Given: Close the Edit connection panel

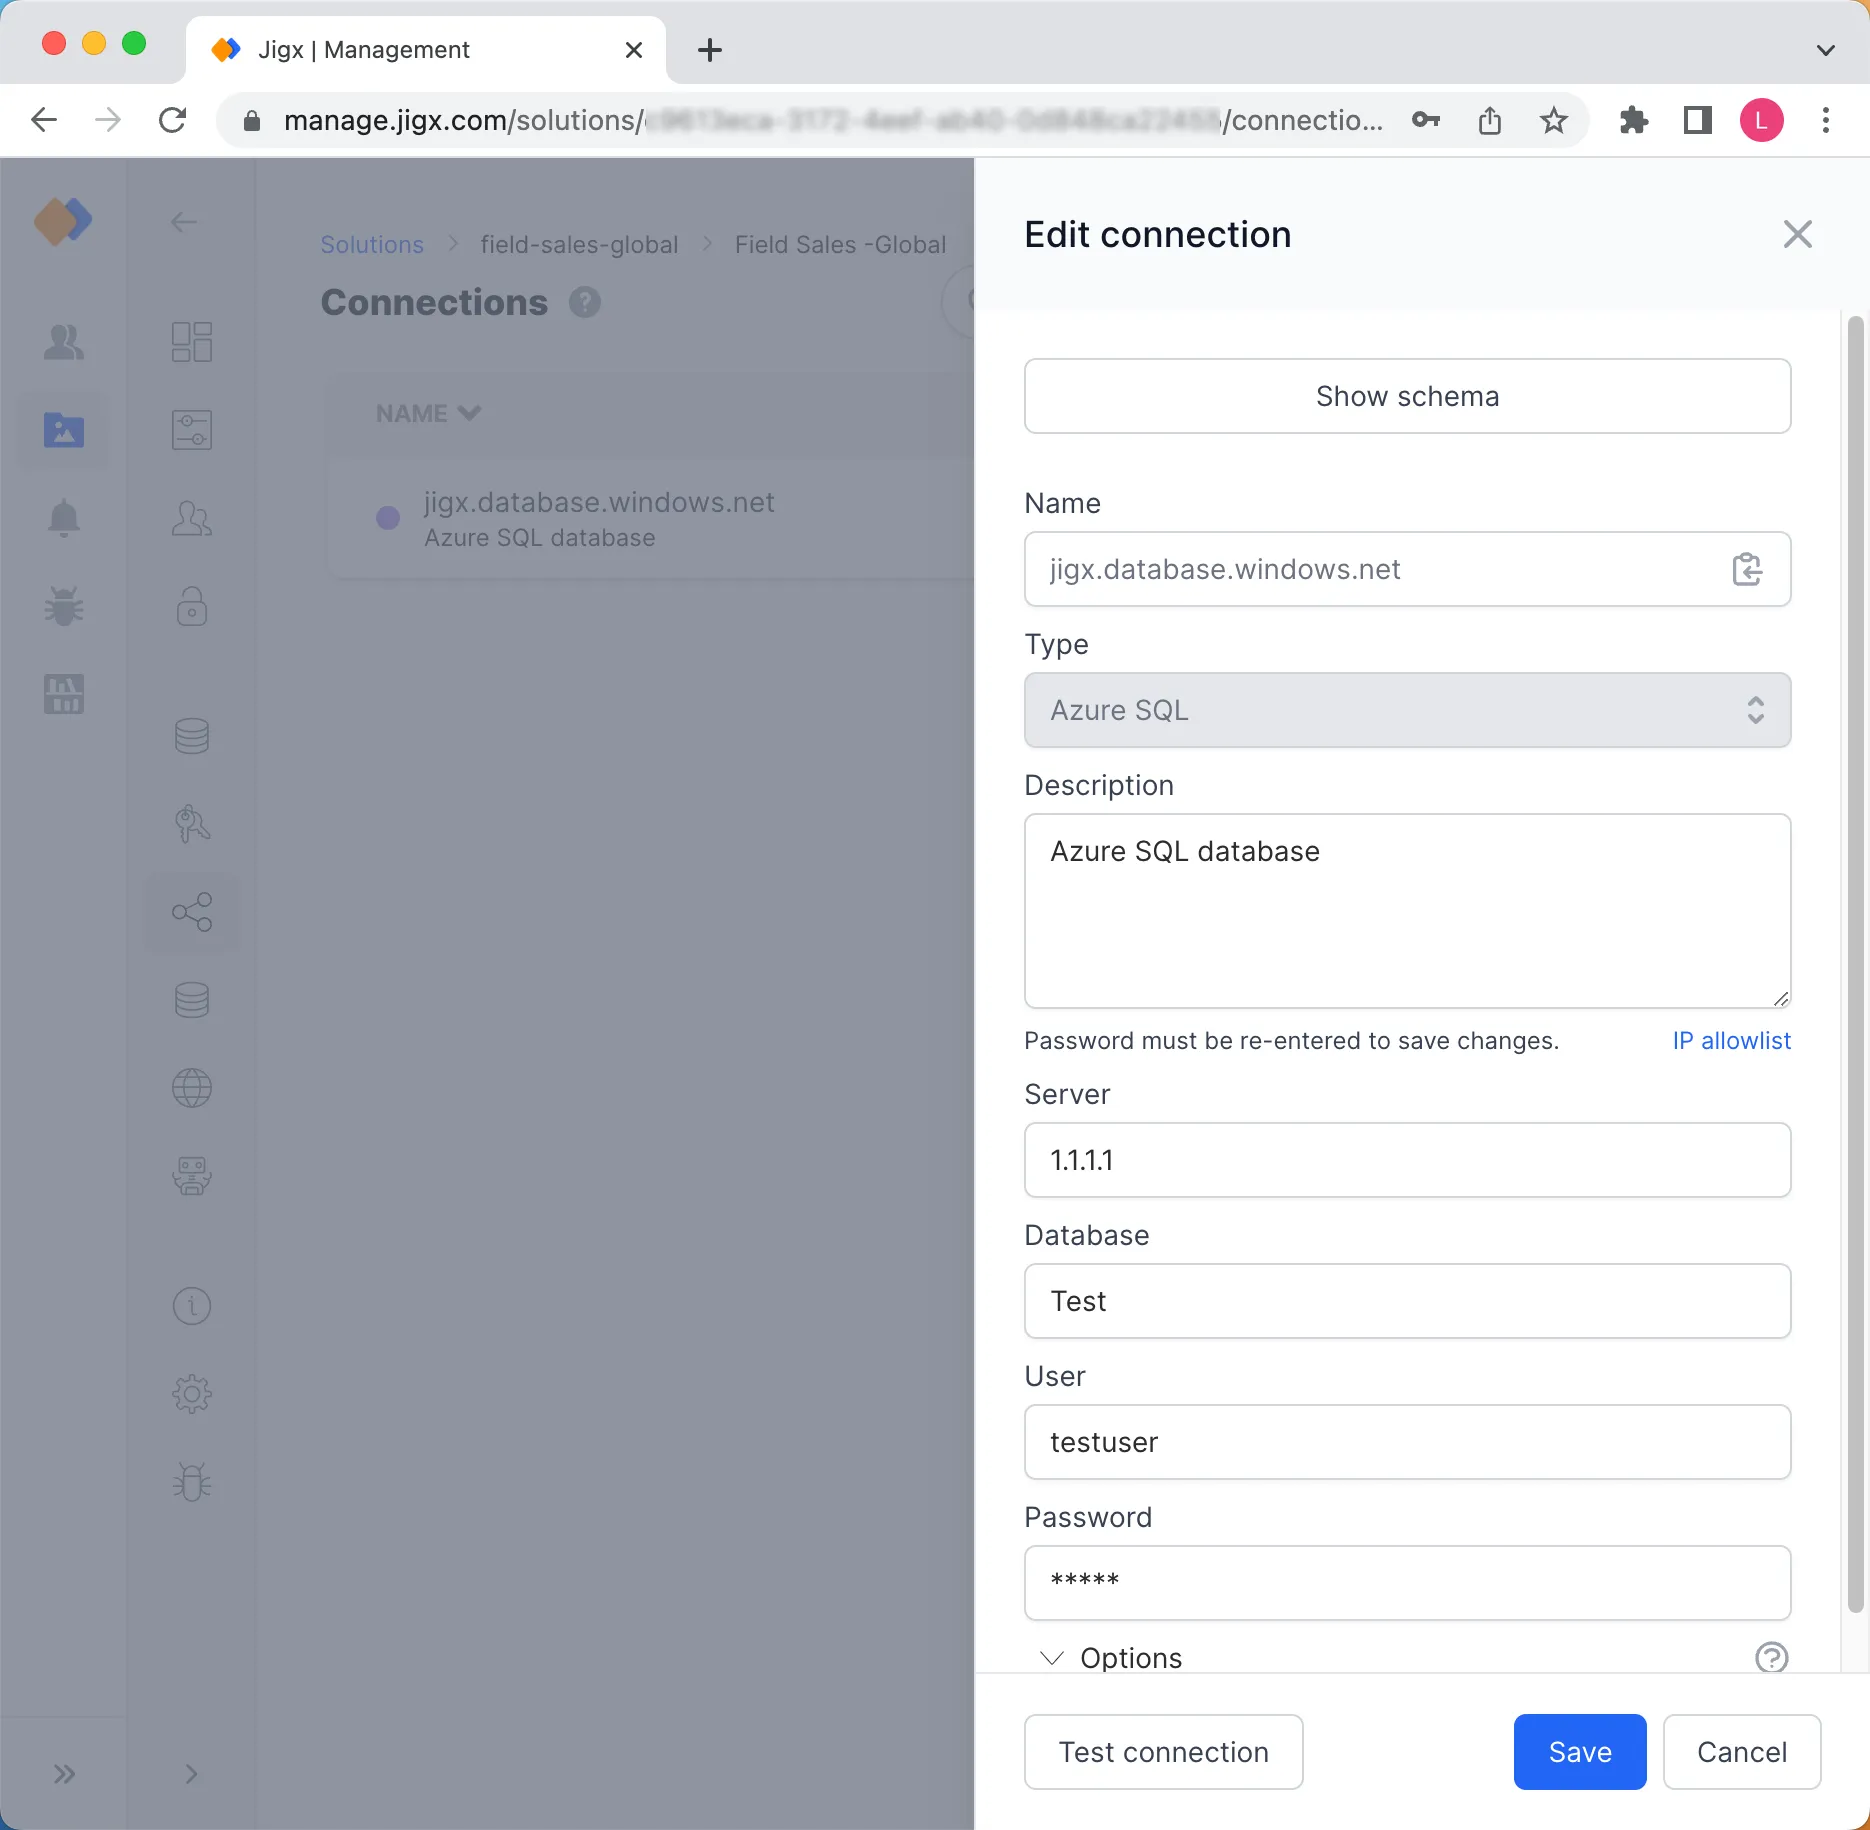Looking at the screenshot, I should 1798,235.
